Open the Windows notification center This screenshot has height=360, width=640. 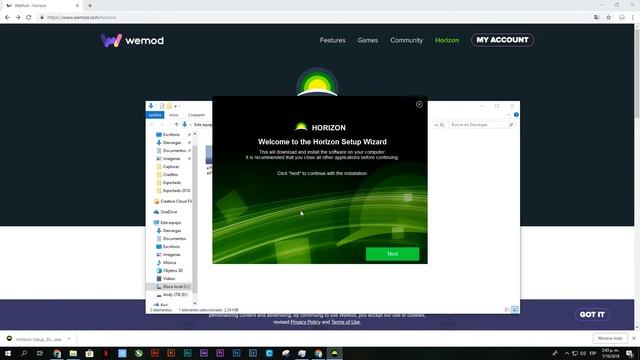pos(629,353)
